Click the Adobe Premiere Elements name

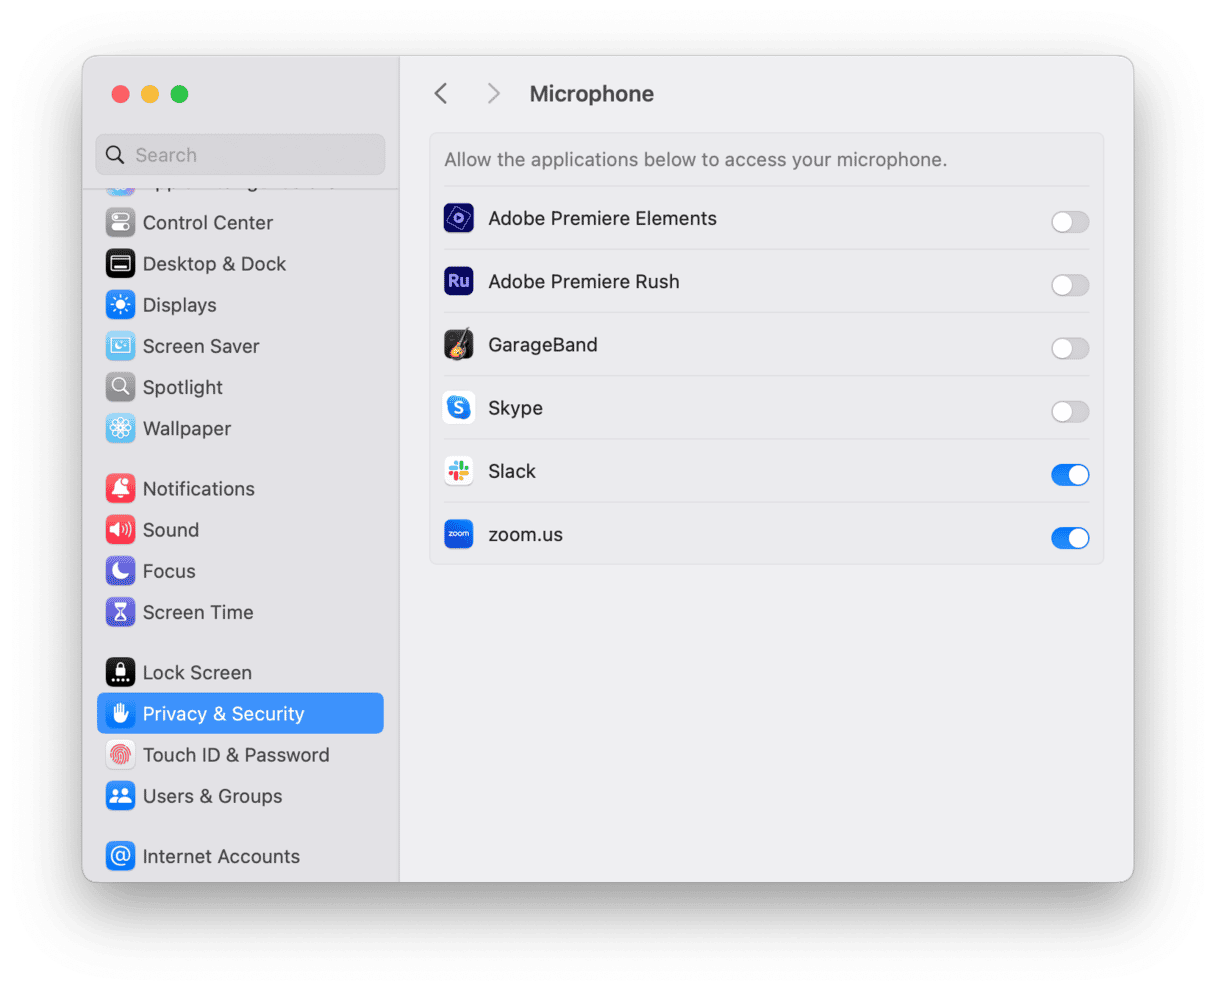pos(602,218)
